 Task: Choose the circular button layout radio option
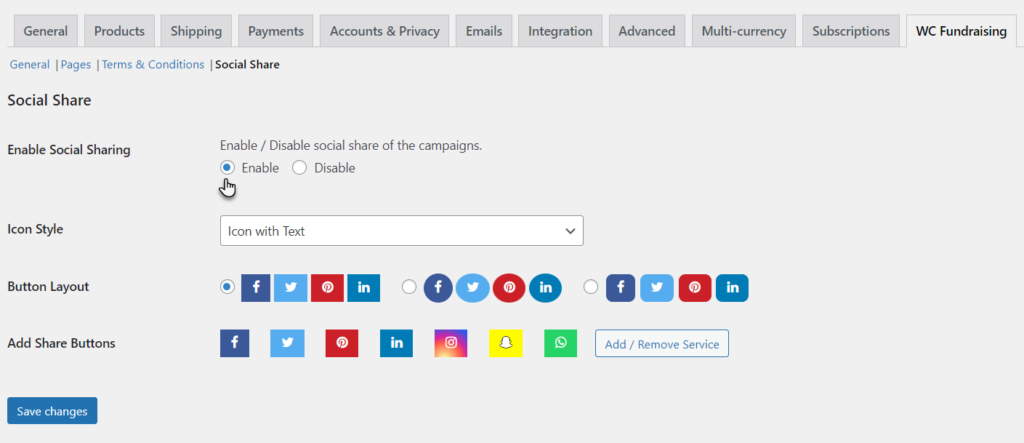[409, 287]
